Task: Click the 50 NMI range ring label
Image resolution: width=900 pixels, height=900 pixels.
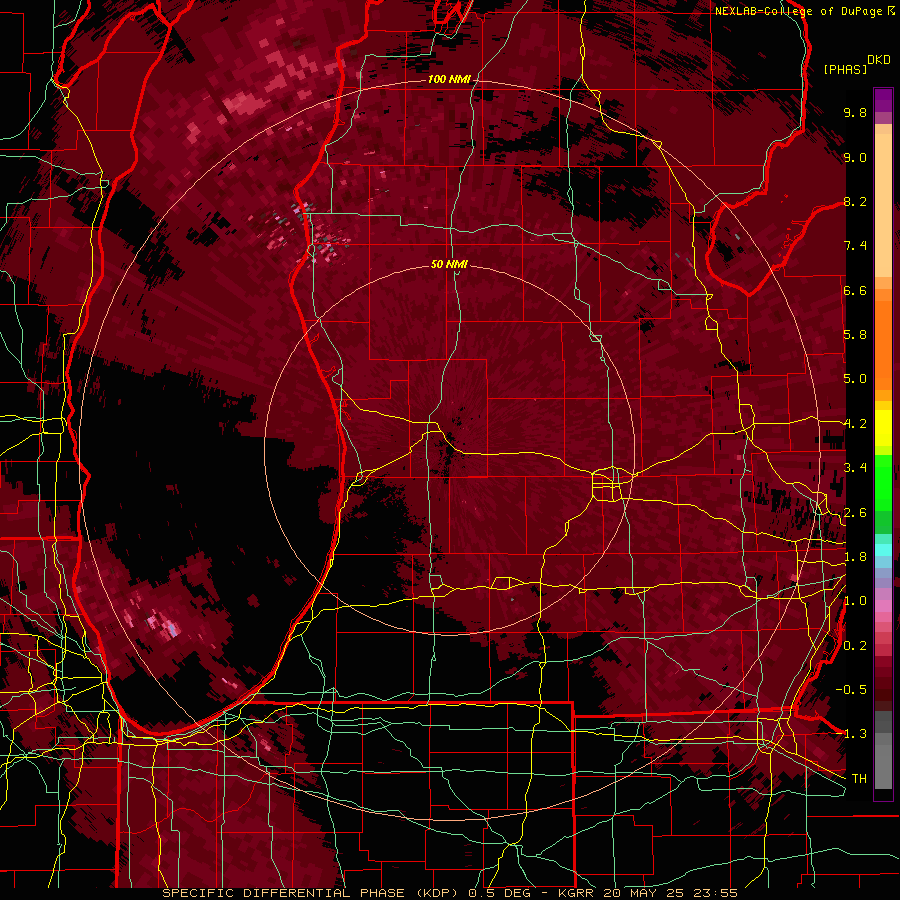Action: [x=449, y=264]
